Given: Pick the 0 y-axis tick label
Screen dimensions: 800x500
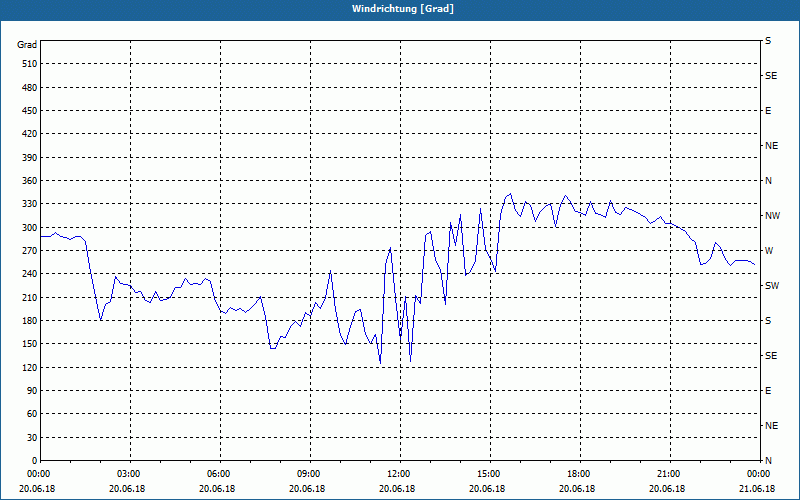Looking at the screenshot, I should point(35,461).
